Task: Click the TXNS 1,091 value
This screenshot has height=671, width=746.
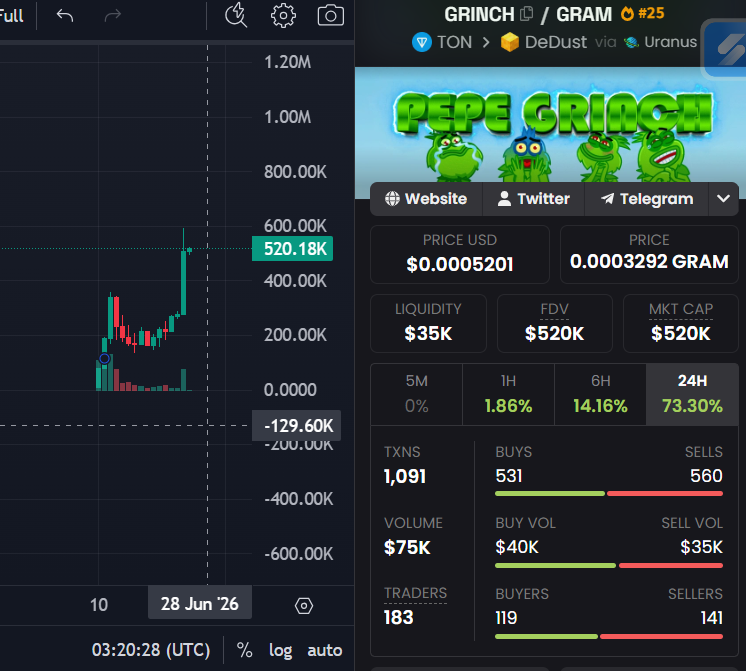Action: (405, 476)
